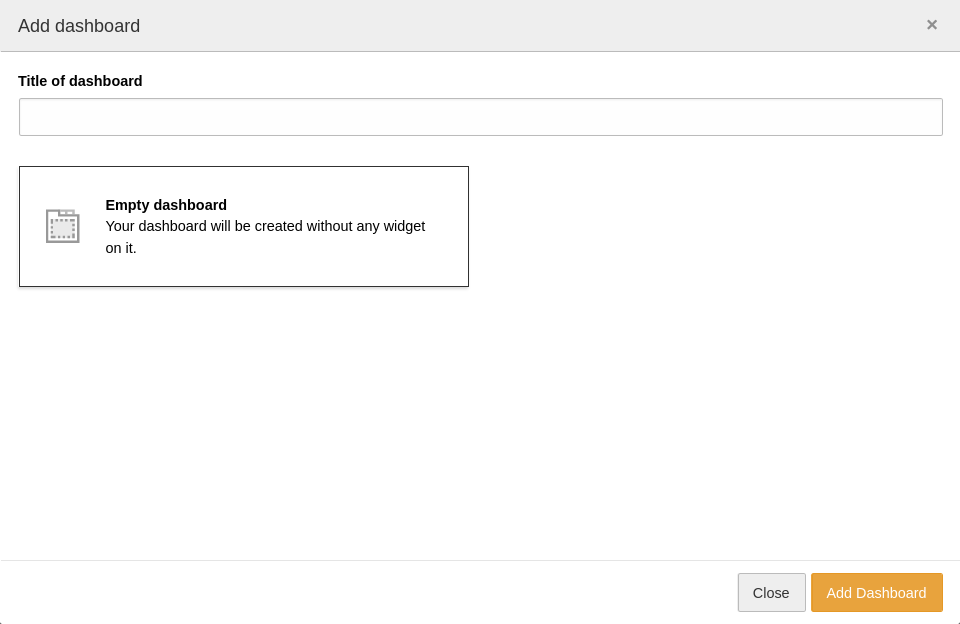
Task: Click the "Add dashboard" modal heading
Action: click(79, 26)
